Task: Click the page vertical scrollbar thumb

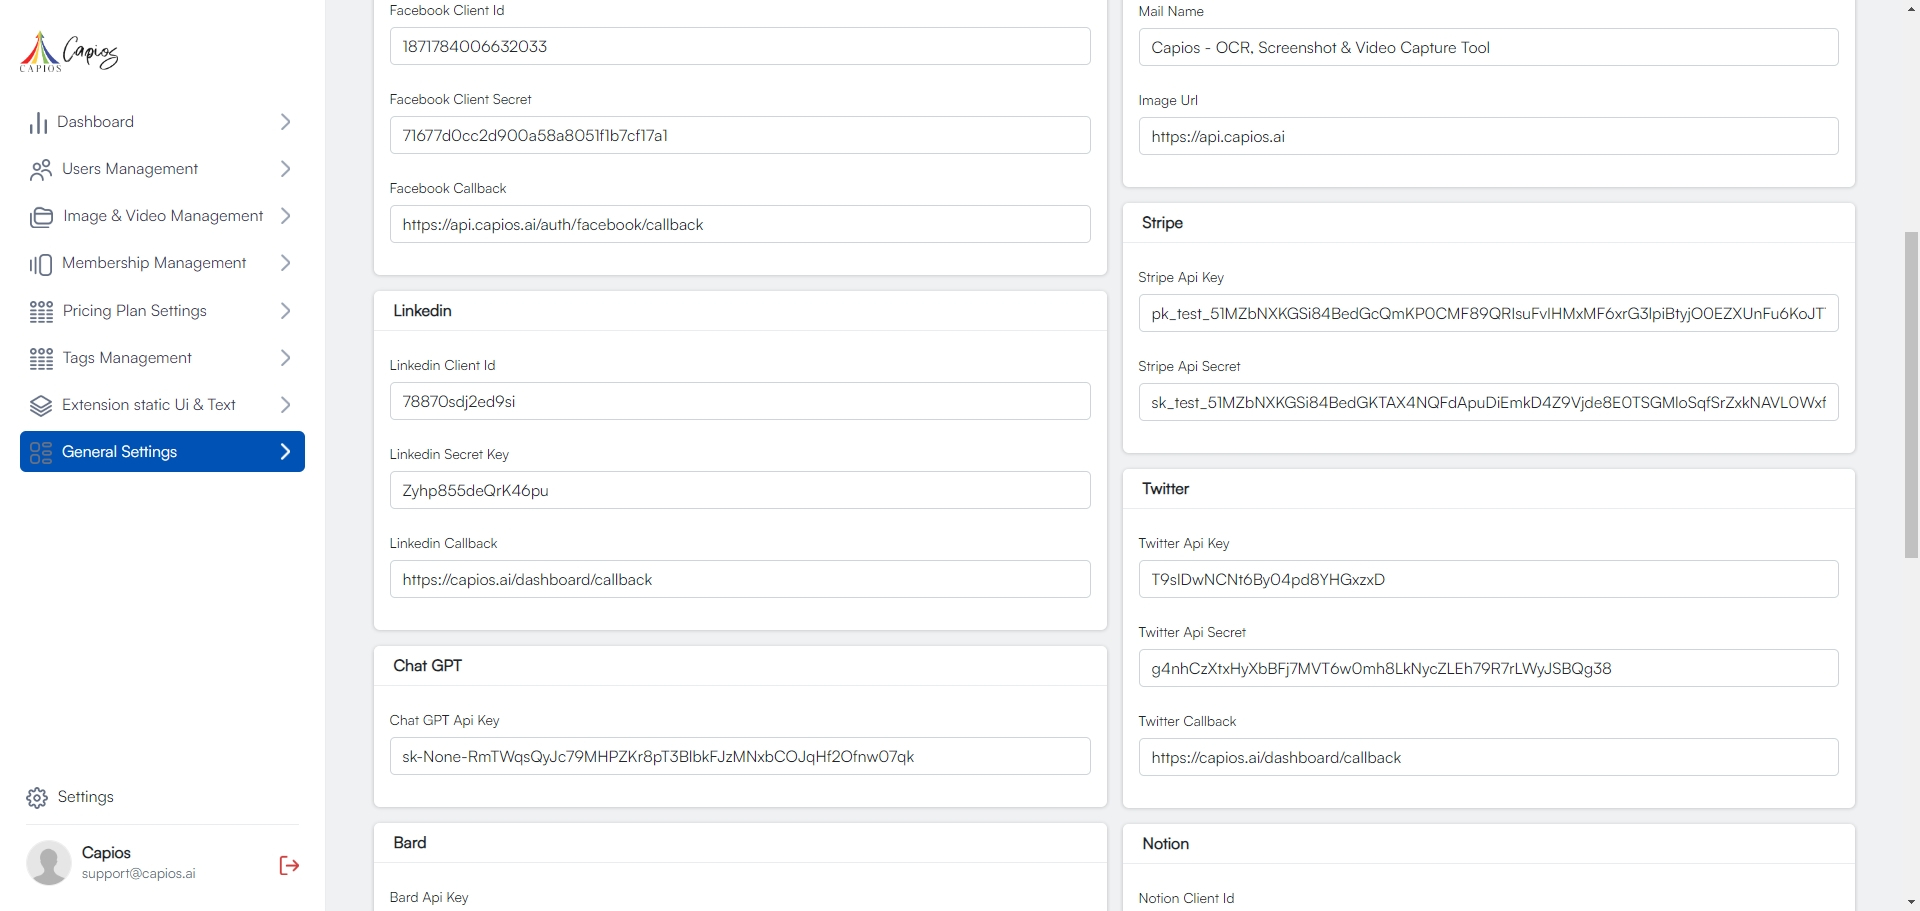Action: tap(1911, 395)
